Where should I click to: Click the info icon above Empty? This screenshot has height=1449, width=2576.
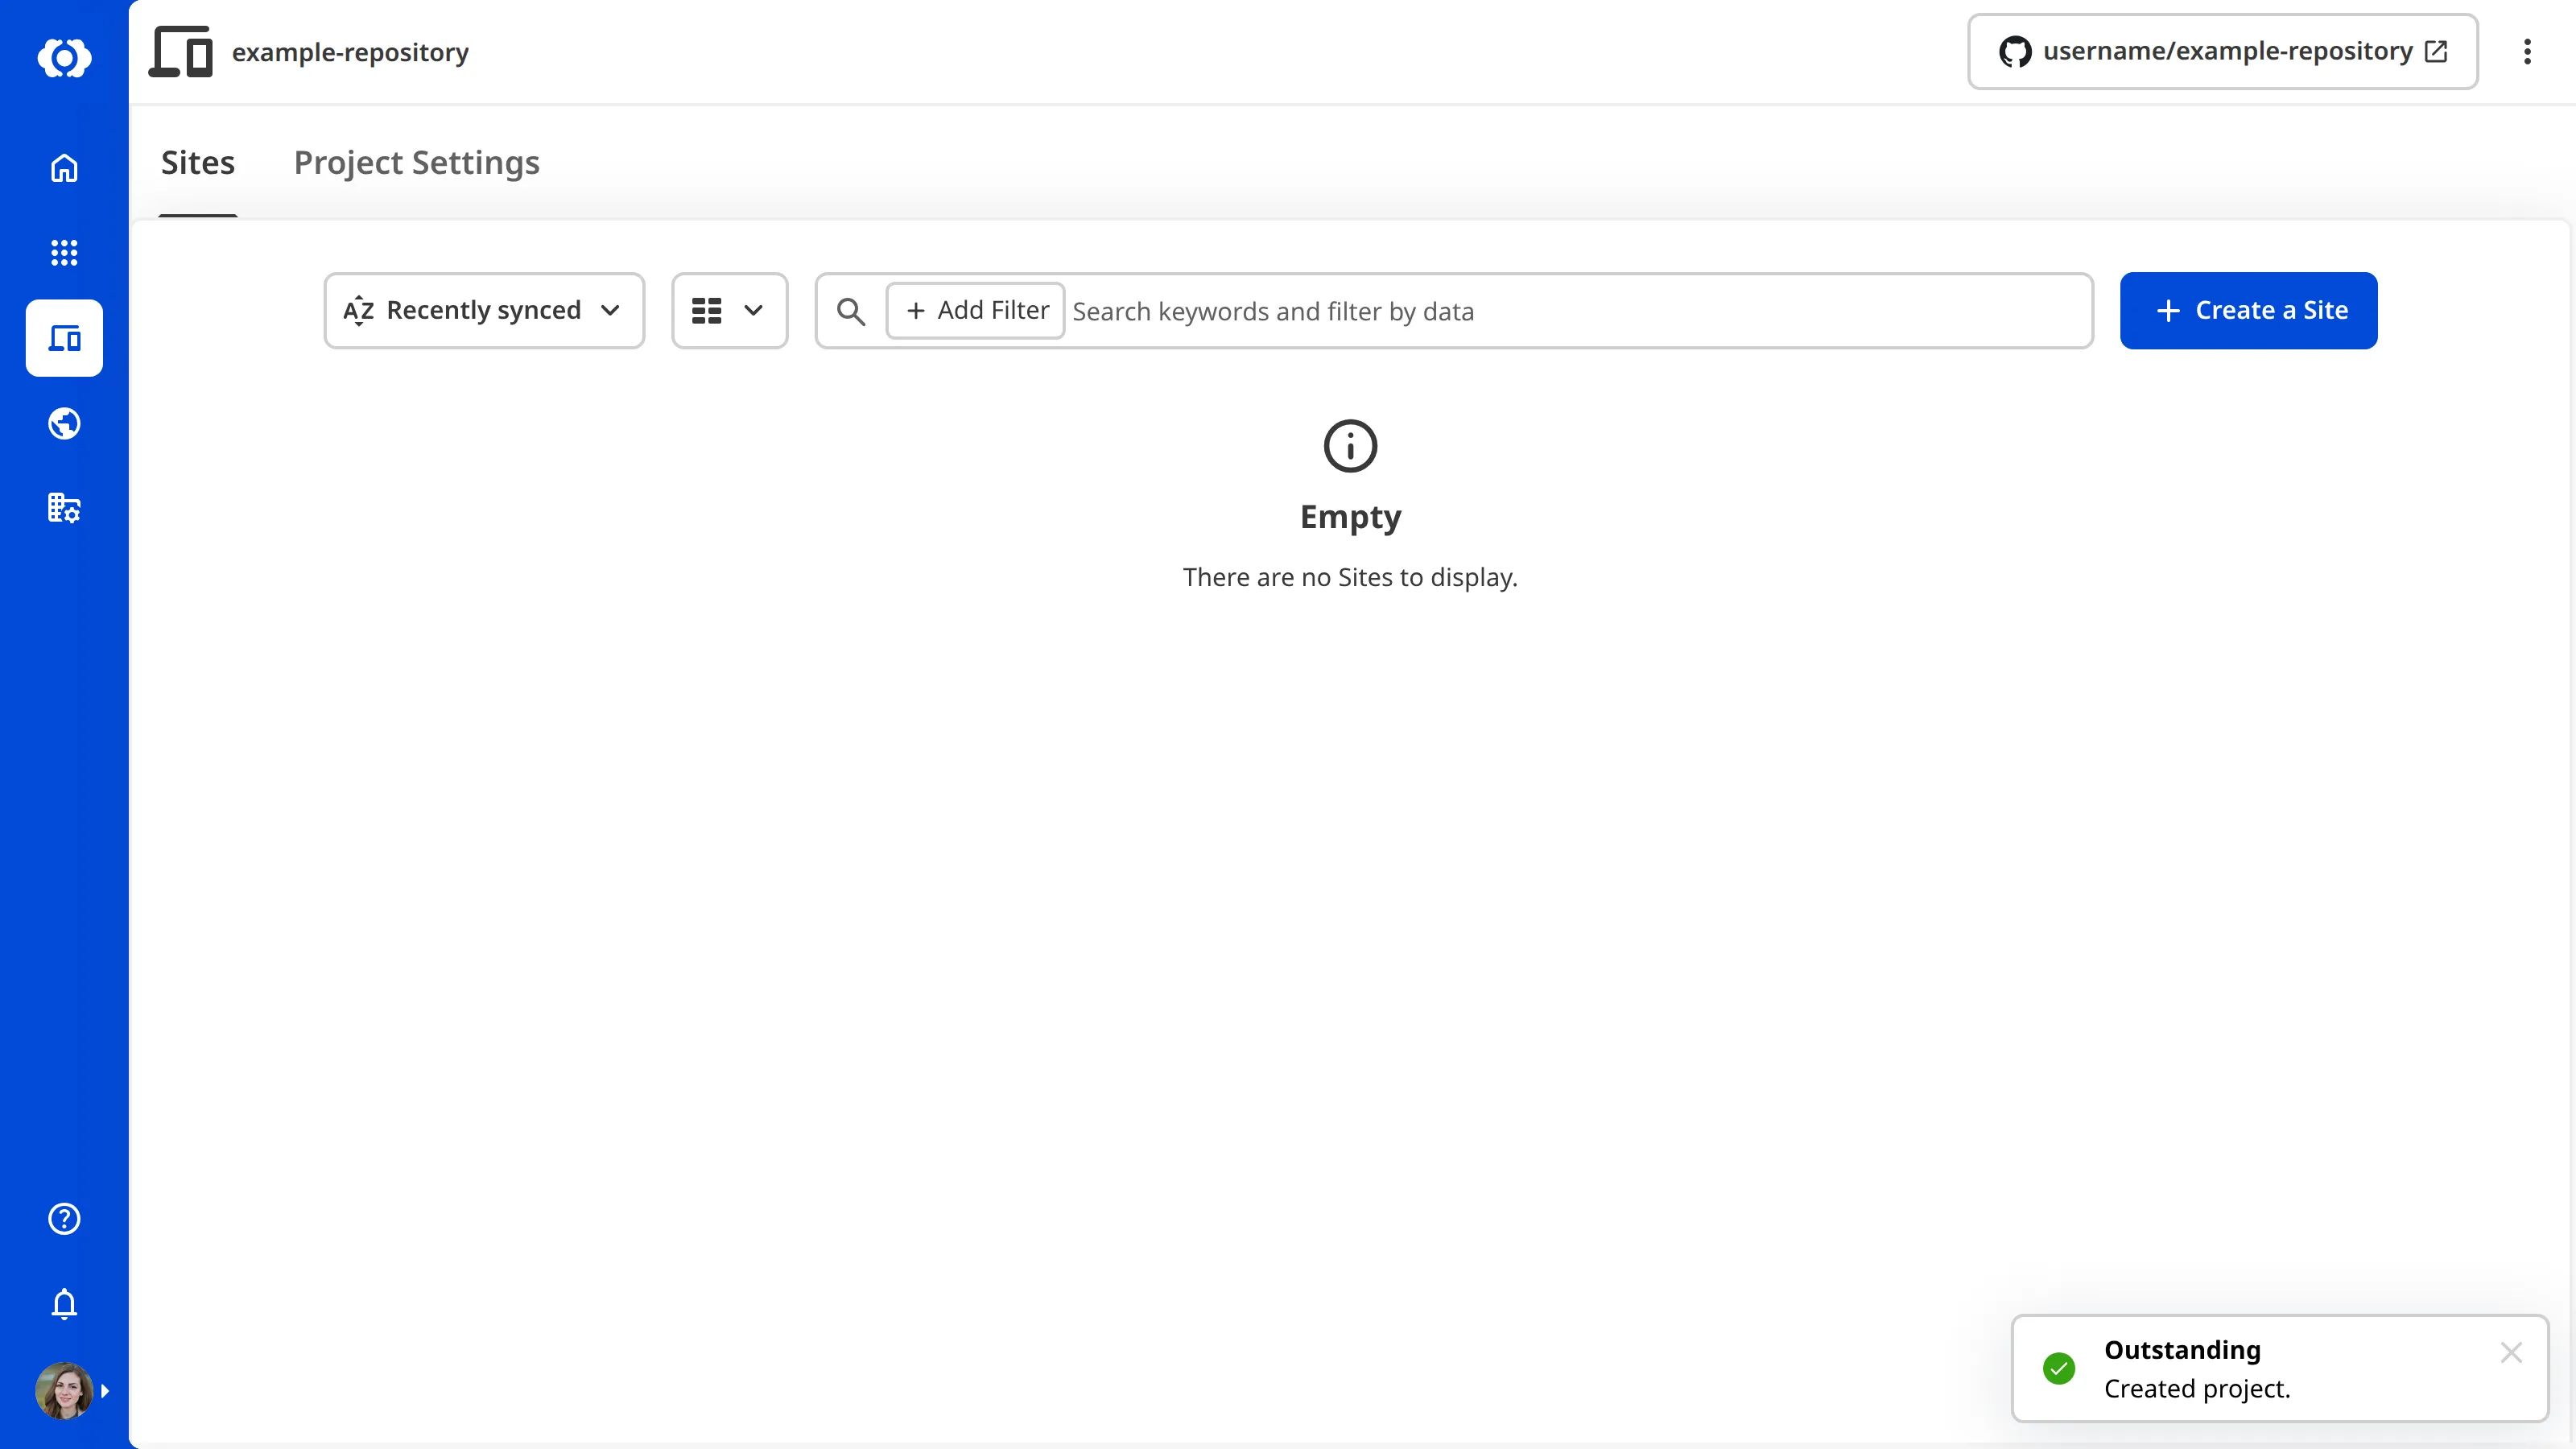click(1350, 445)
